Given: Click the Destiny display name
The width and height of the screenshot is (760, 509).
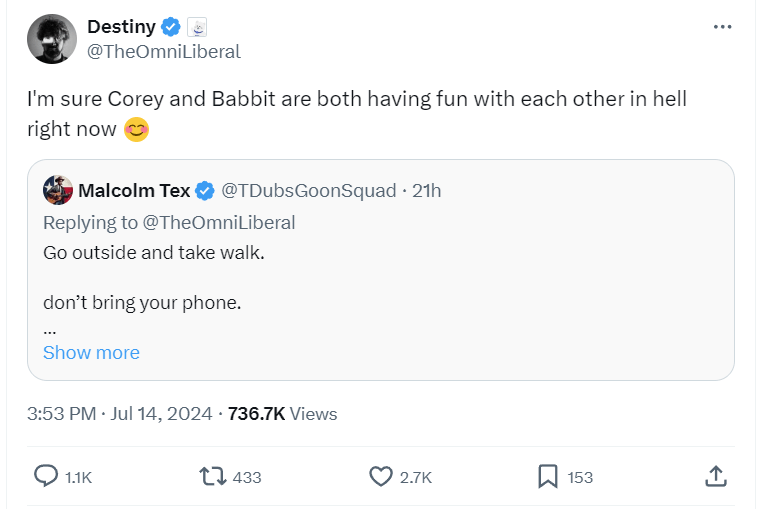Looking at the screenshot, I should tap(121, 27).
